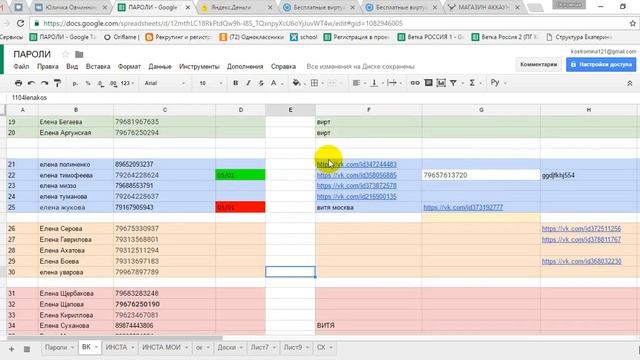Open the Правка menu
The height and width of the screenshot is (360, 640).
tap(48, 67)
